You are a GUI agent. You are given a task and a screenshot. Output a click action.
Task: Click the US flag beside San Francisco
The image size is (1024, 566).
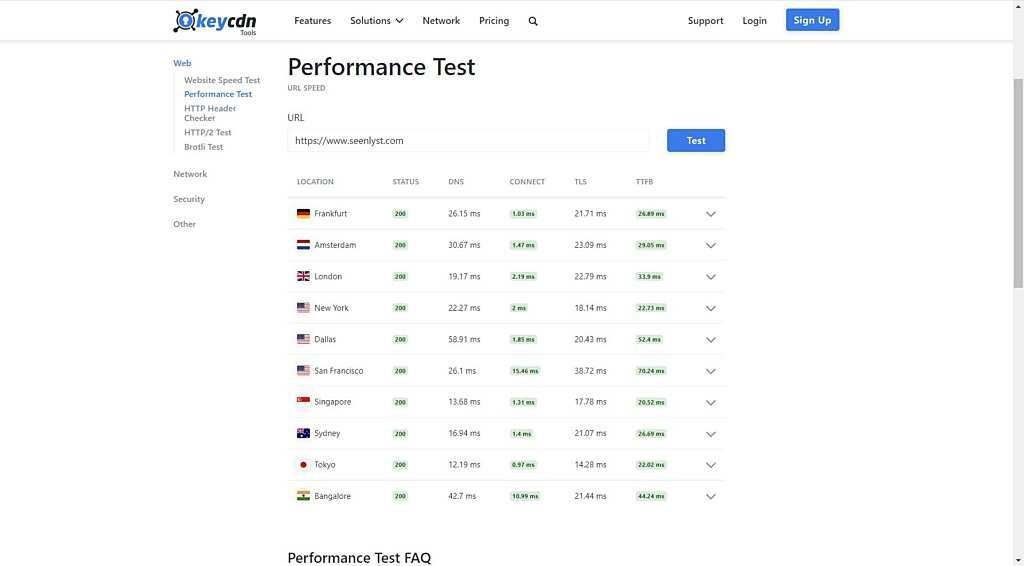tap(303, 370)
